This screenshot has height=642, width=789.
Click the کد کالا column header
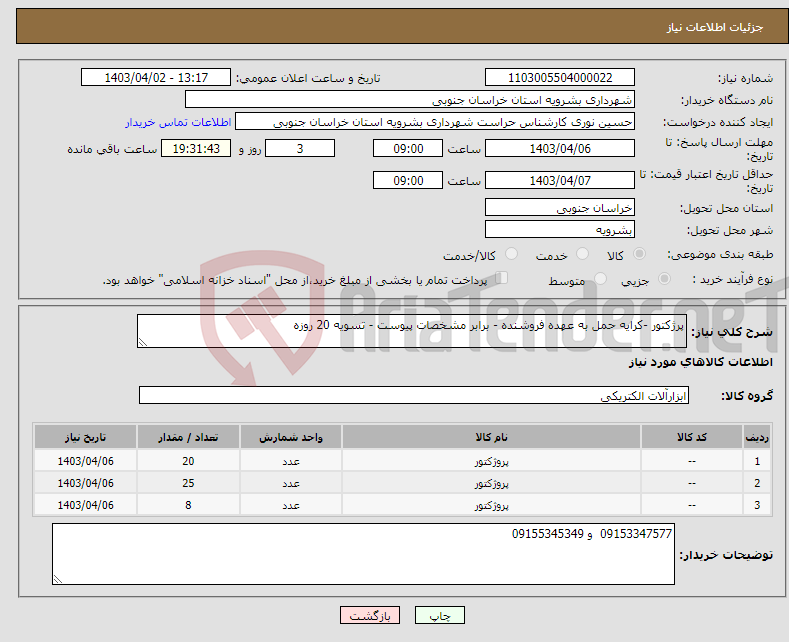click(691, 437)
